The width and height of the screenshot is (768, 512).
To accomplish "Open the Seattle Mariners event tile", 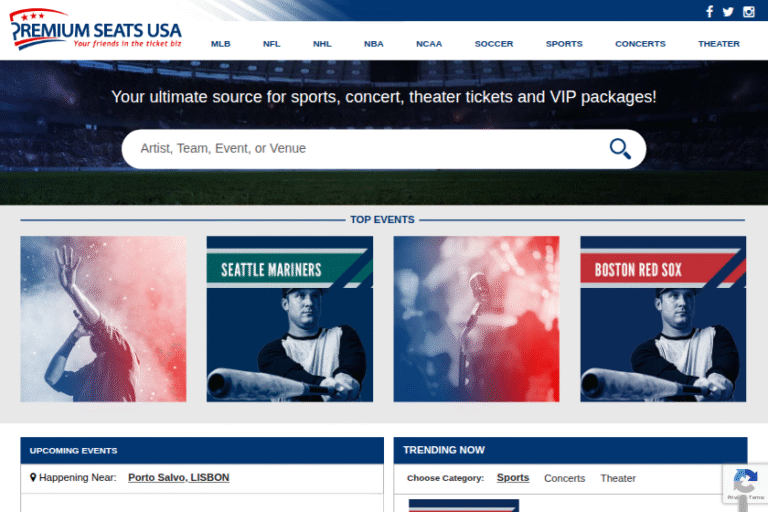I will [290, 319].
